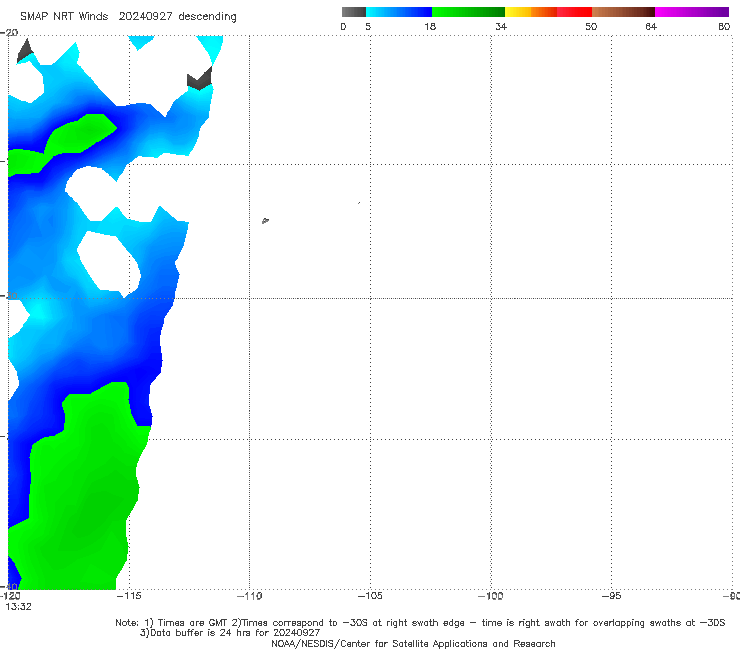This screenshot has width=740, height=650.
Task: Click the color bar label '64'
Action: (x=651, y=27)
